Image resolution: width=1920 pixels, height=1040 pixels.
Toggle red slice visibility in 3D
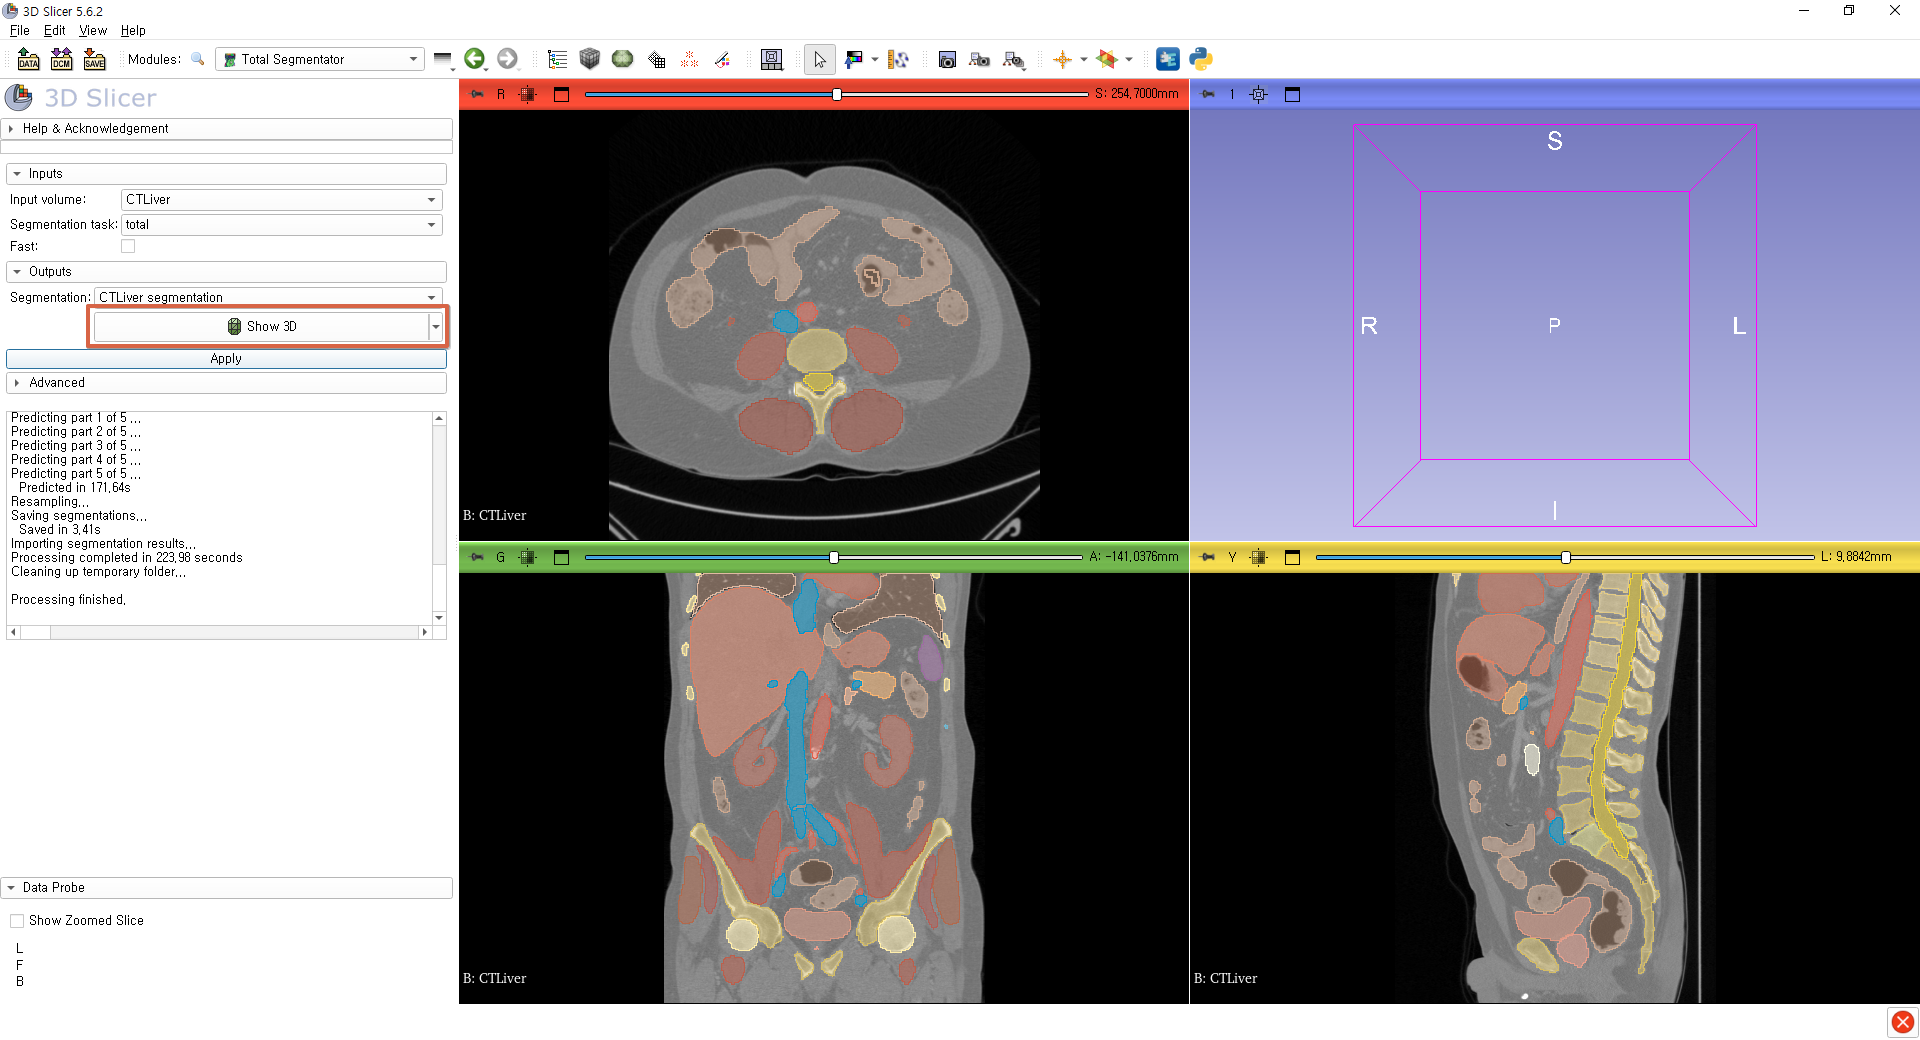(528, 94)
